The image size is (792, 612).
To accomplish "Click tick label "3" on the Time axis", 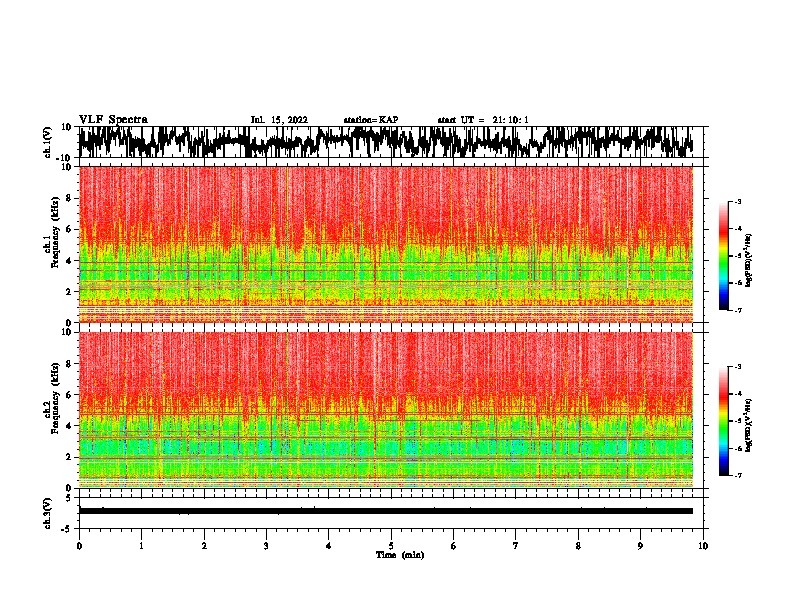I will pos(266,546).
